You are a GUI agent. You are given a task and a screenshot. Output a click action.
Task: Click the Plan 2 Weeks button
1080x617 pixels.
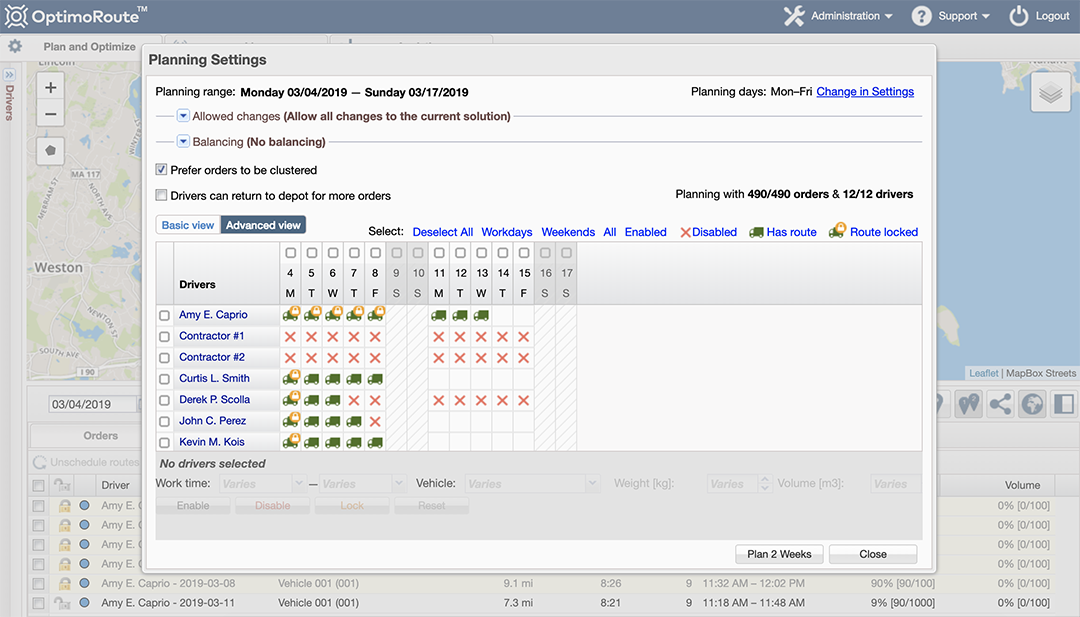(779, 554)
